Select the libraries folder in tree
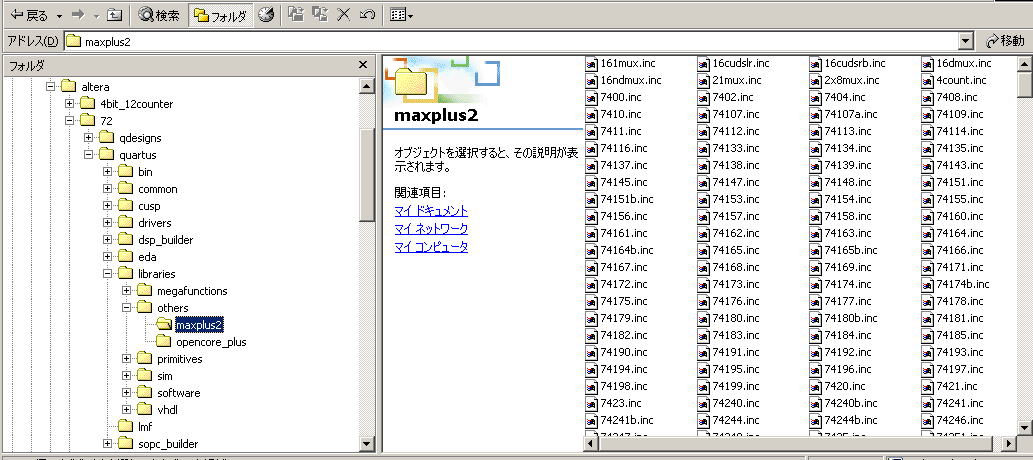Viewport: 1033px width, 460px height. tap(157, 273)
